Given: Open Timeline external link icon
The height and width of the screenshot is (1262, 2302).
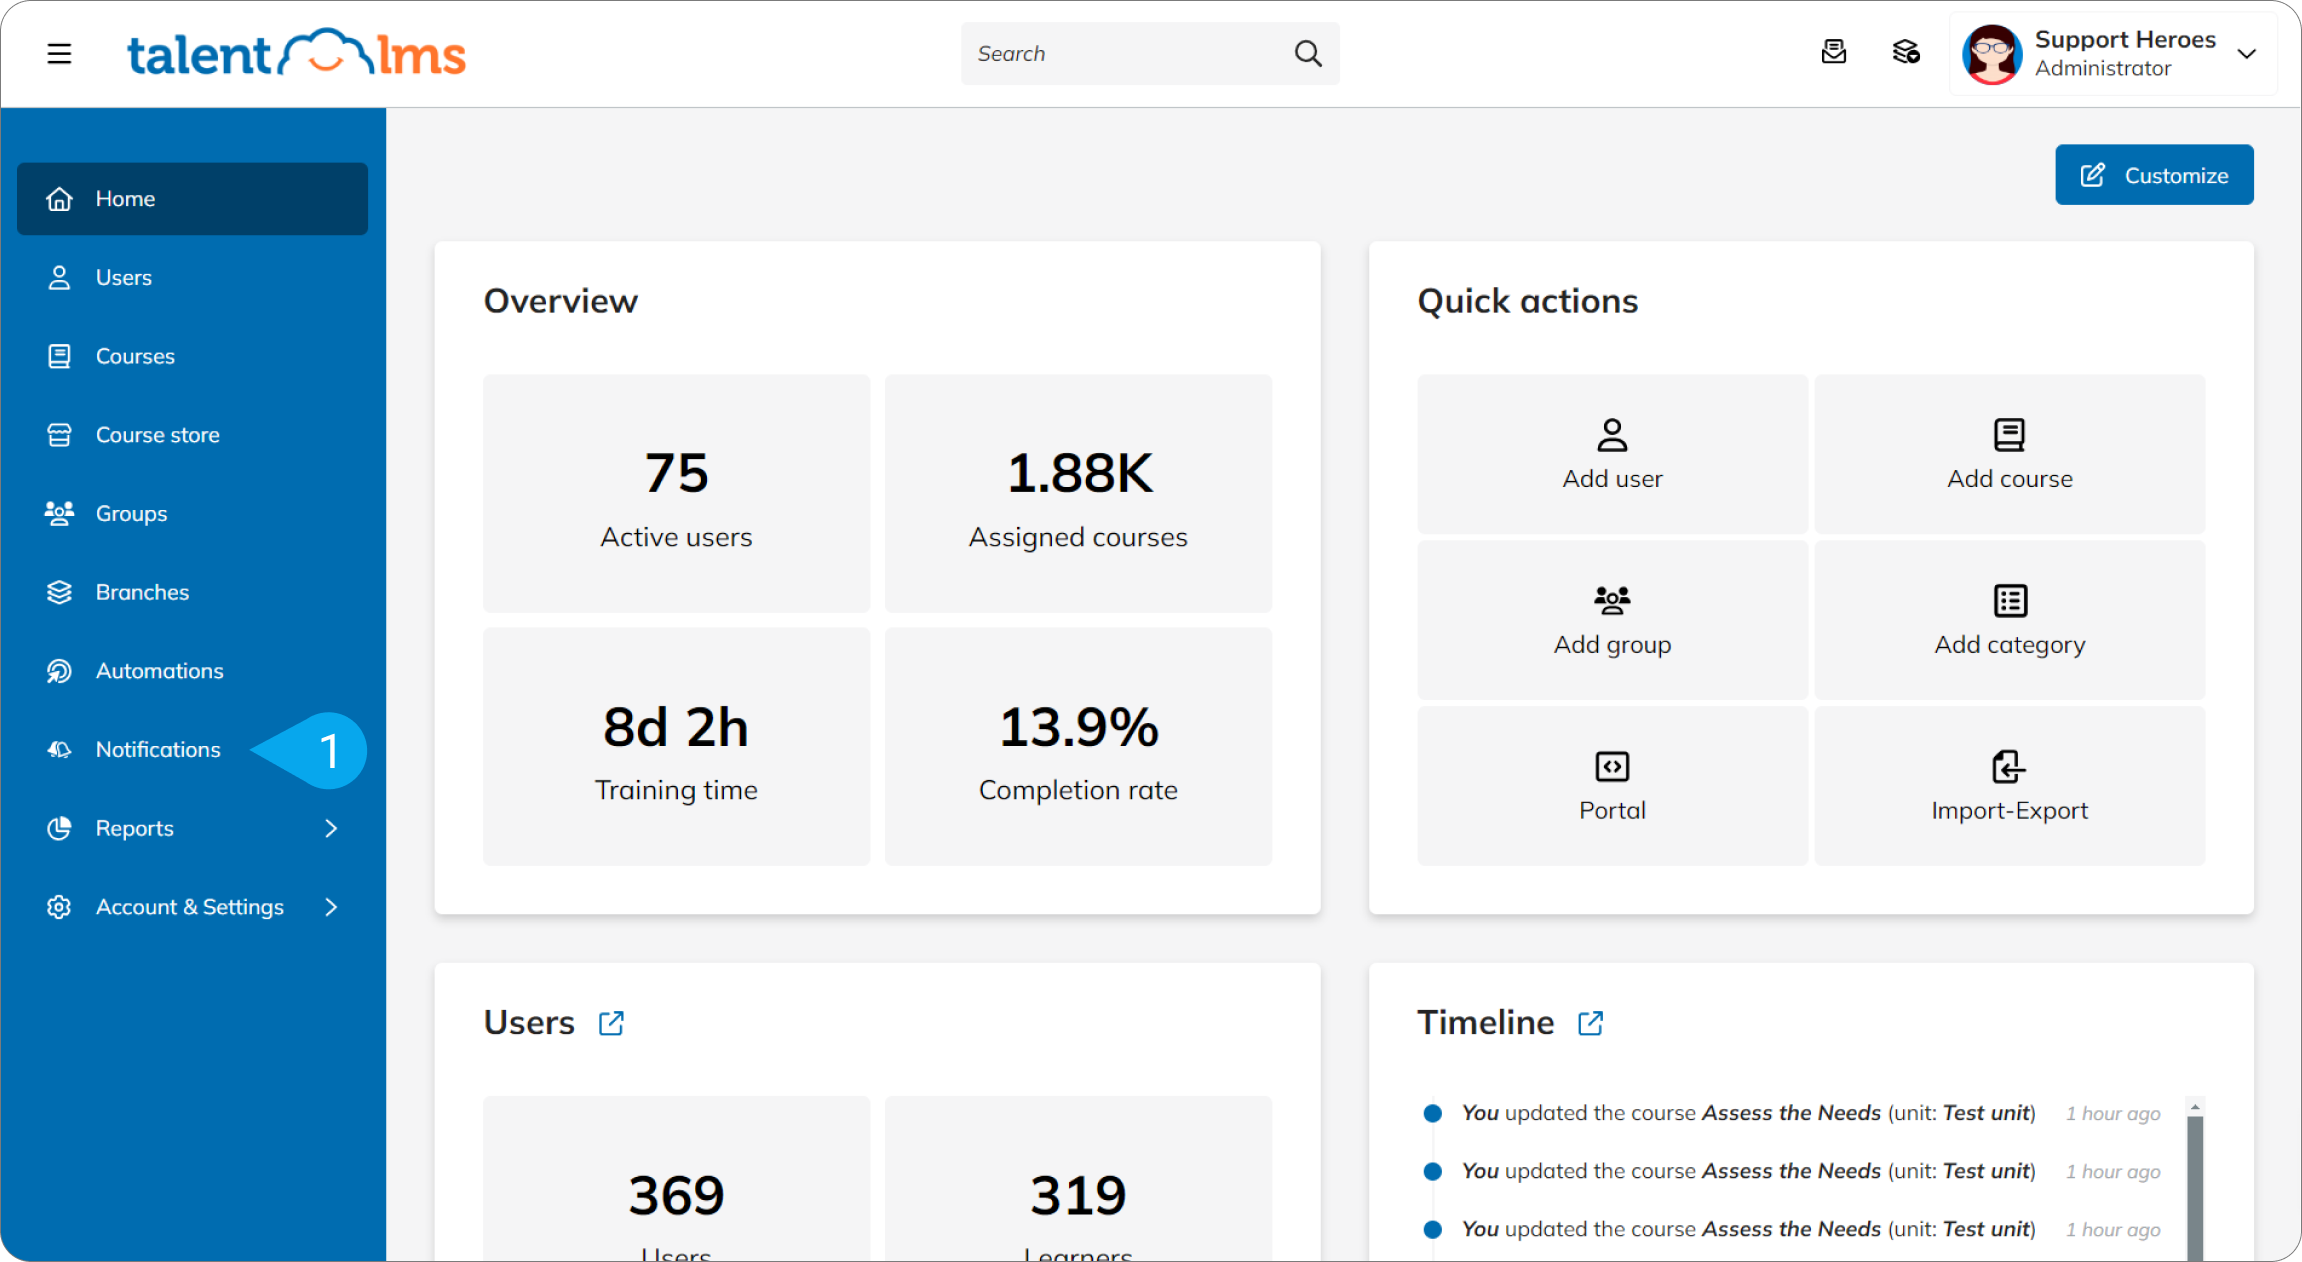Looking at the screenshot, I should click(1590, 1023).
